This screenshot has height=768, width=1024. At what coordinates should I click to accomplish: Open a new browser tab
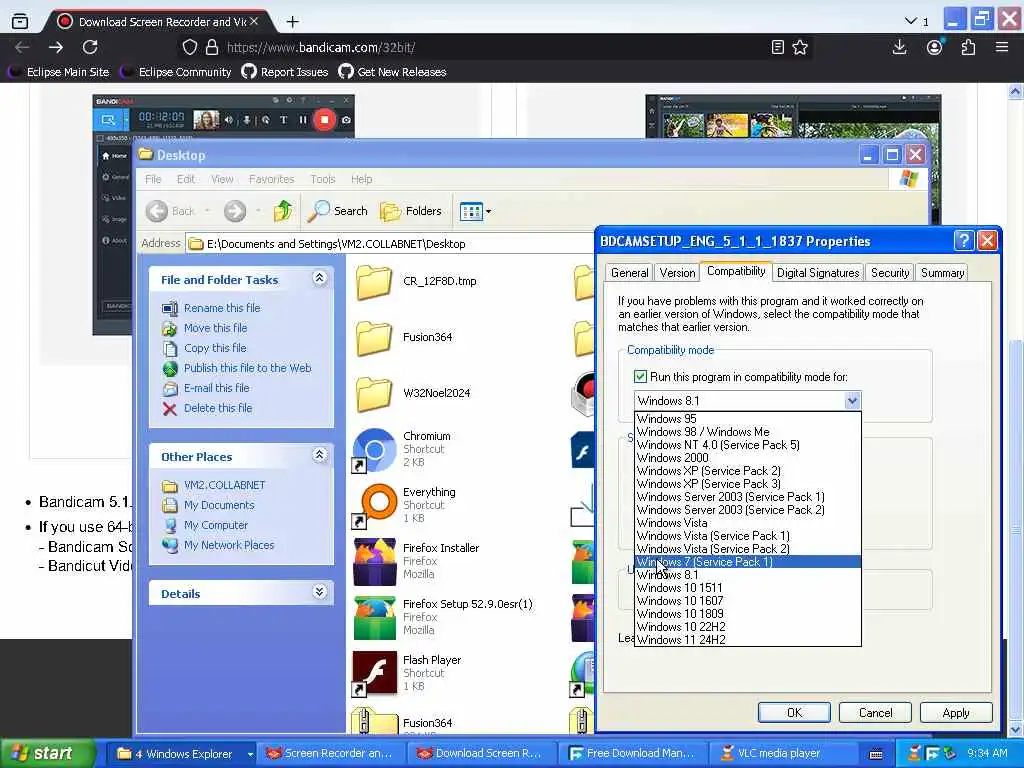(x=293, y=22)
